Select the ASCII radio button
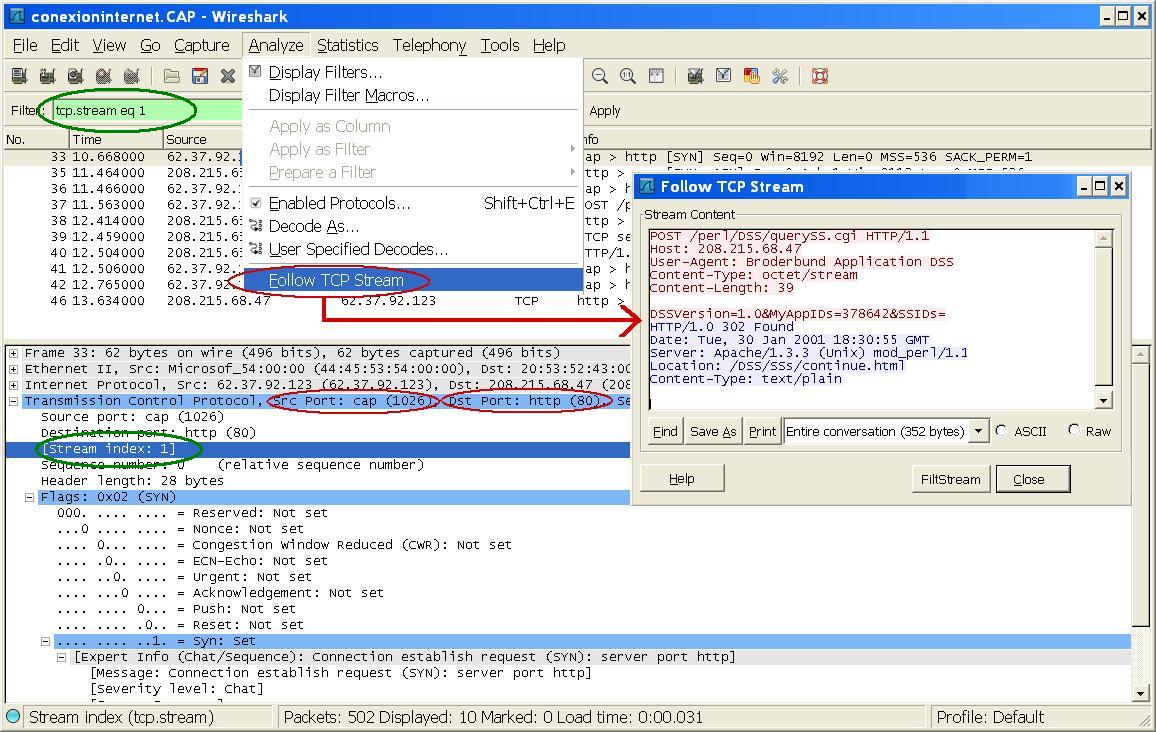Image resolution: width=1156 pixels, height=732 pixels. pos(1001,431)
